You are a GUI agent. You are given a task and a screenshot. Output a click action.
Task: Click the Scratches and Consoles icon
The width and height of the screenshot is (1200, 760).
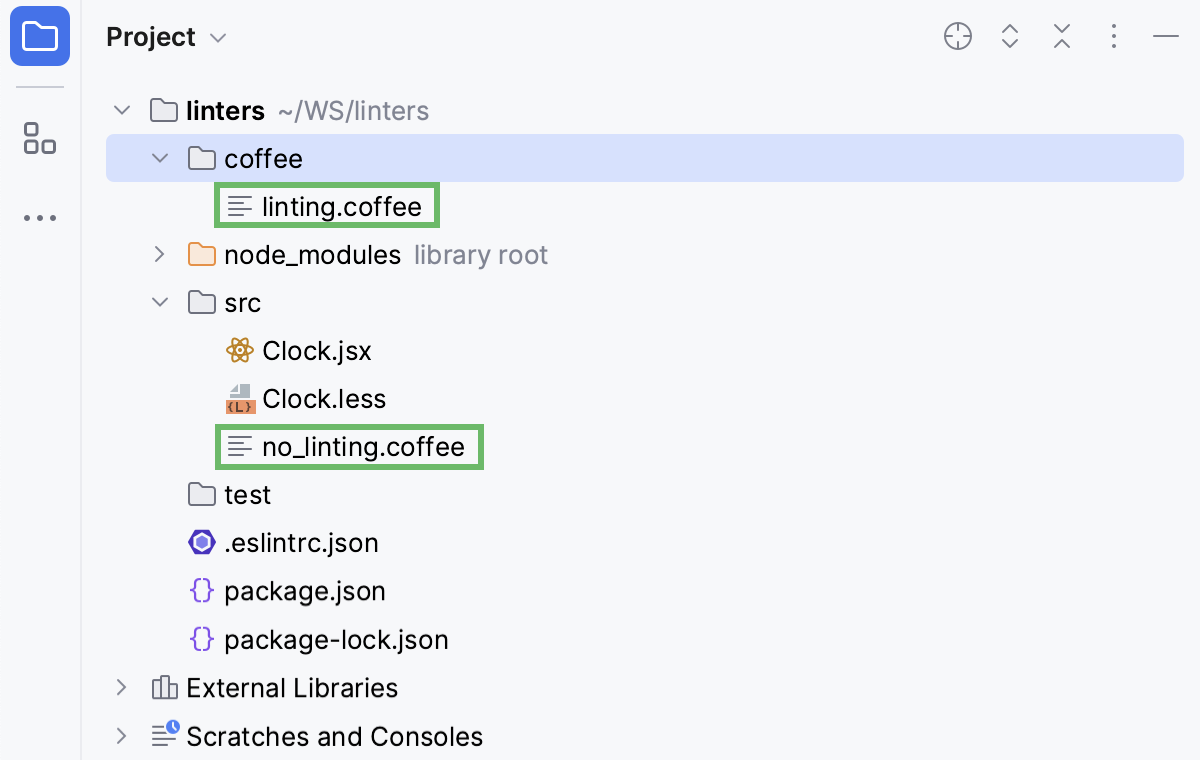[x=163, y=736]
